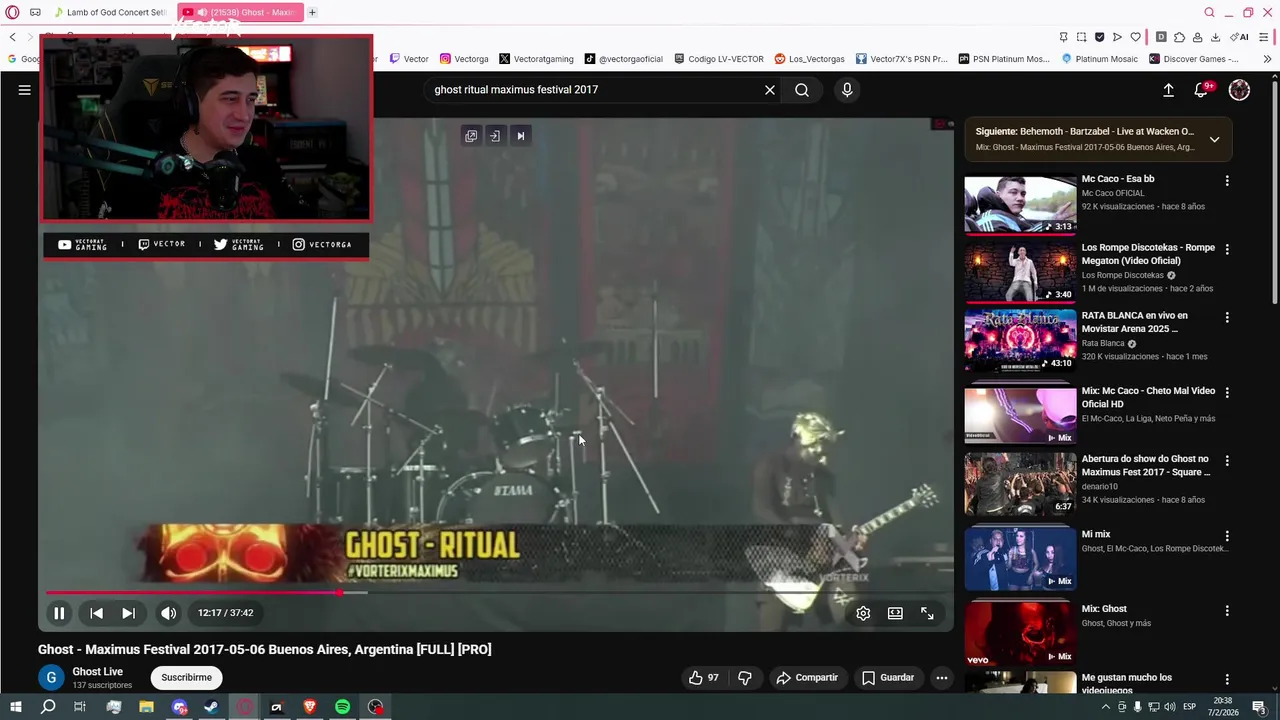Viewport: 1280px width, 720px height.
Task: Open Ghost Live channel avatar
Action: [x=51, y=677]
